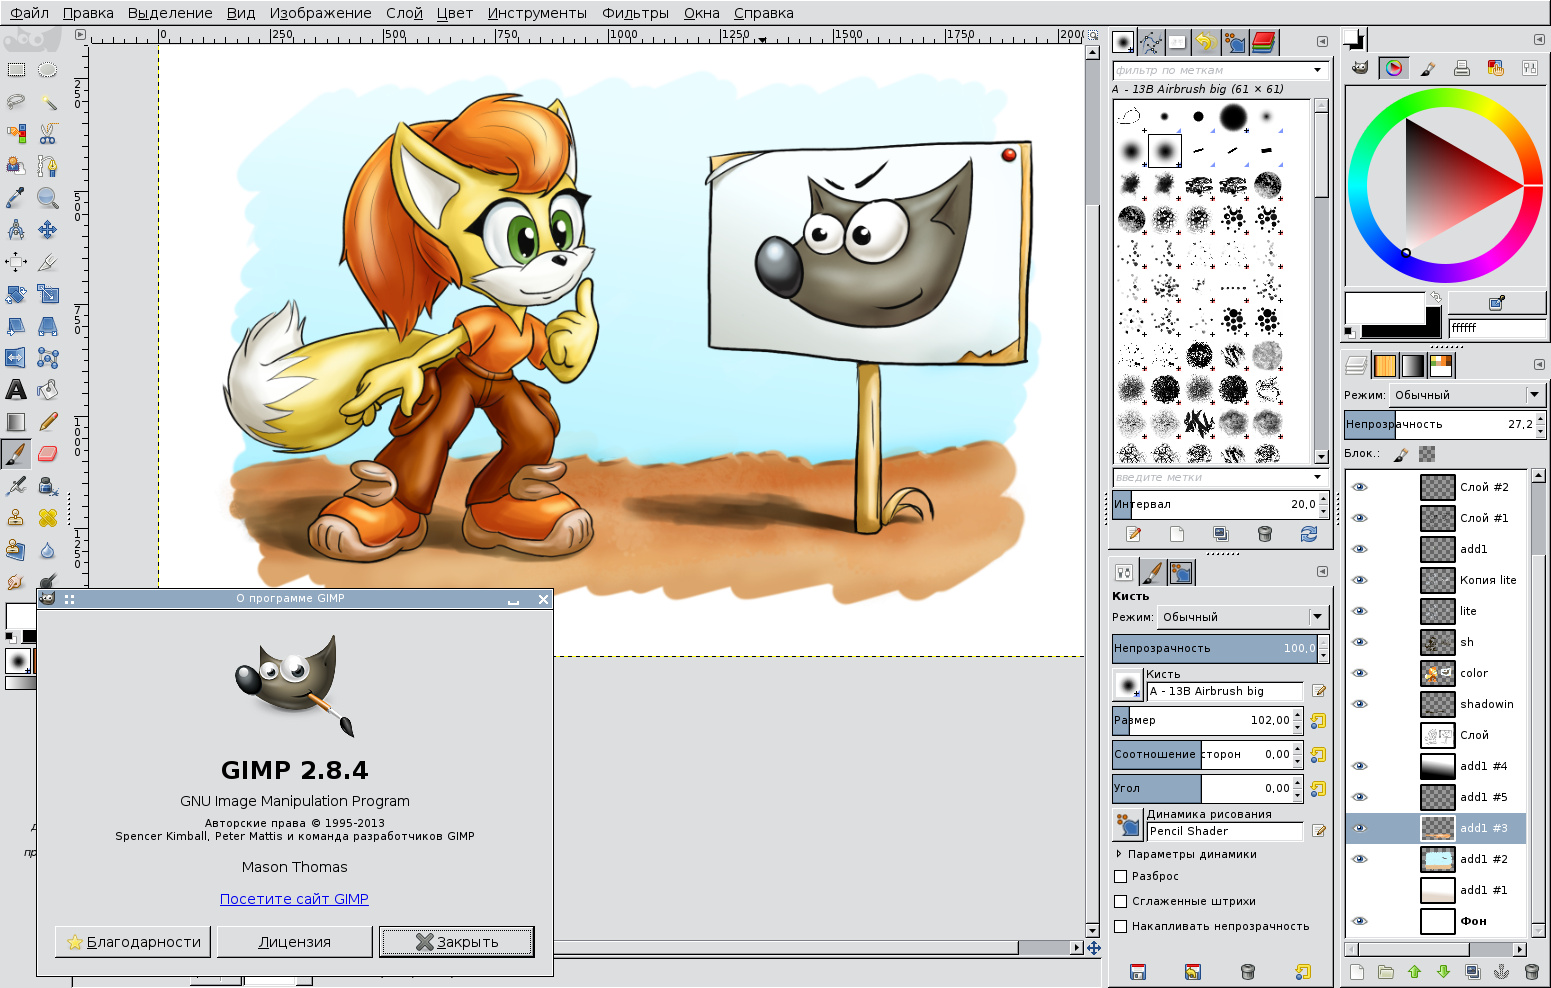1551x988 pixels.
Task: Activate the Pencil tool
Action: (47, 422)
